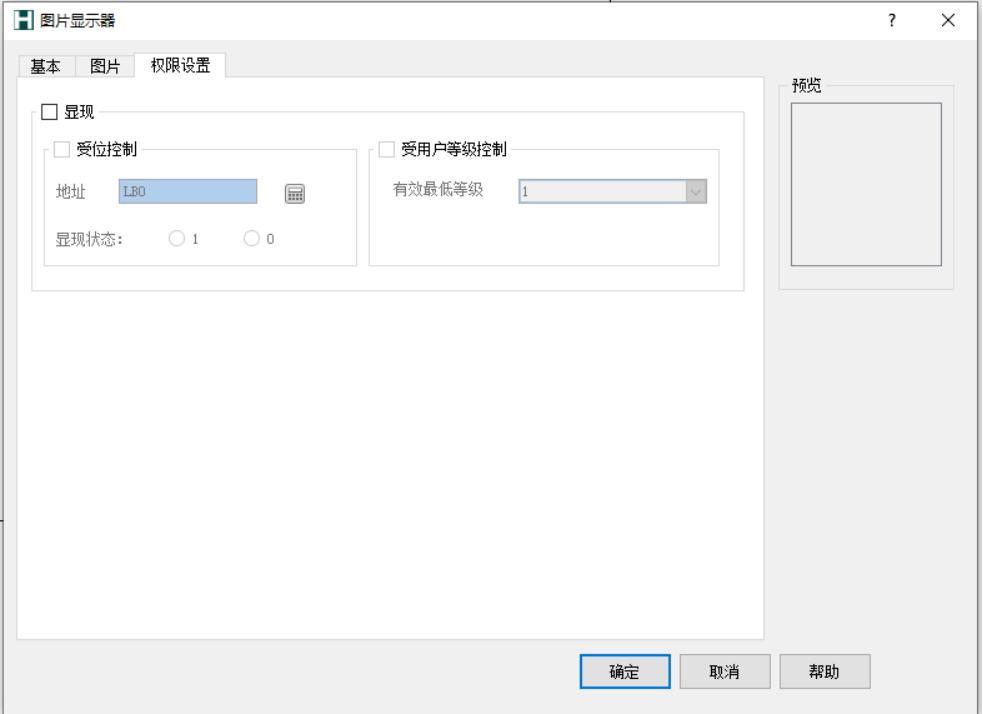Open the 有效最低等级 combo box

click(601, 192)
